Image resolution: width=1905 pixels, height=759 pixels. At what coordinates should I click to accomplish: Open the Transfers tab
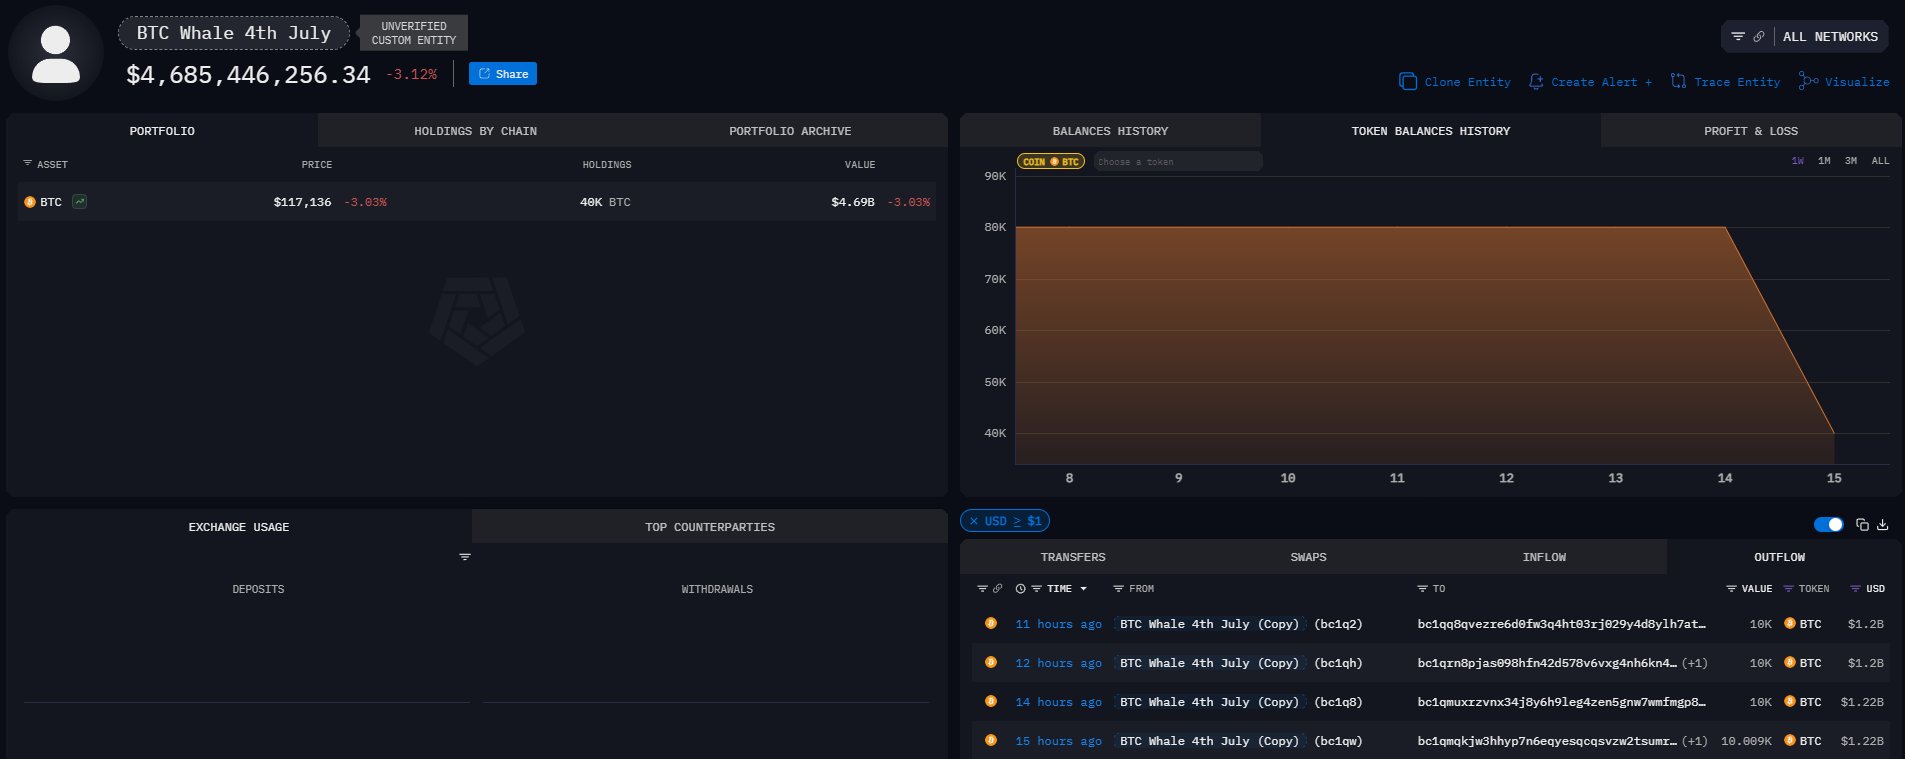(1073, 557)
